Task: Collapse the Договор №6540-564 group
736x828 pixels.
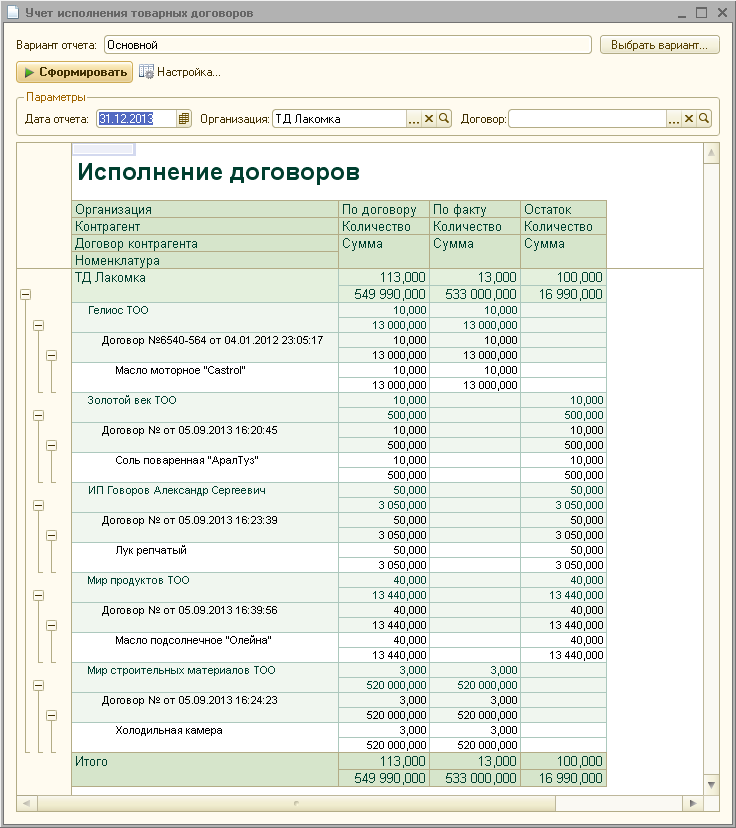Action: 52,355
